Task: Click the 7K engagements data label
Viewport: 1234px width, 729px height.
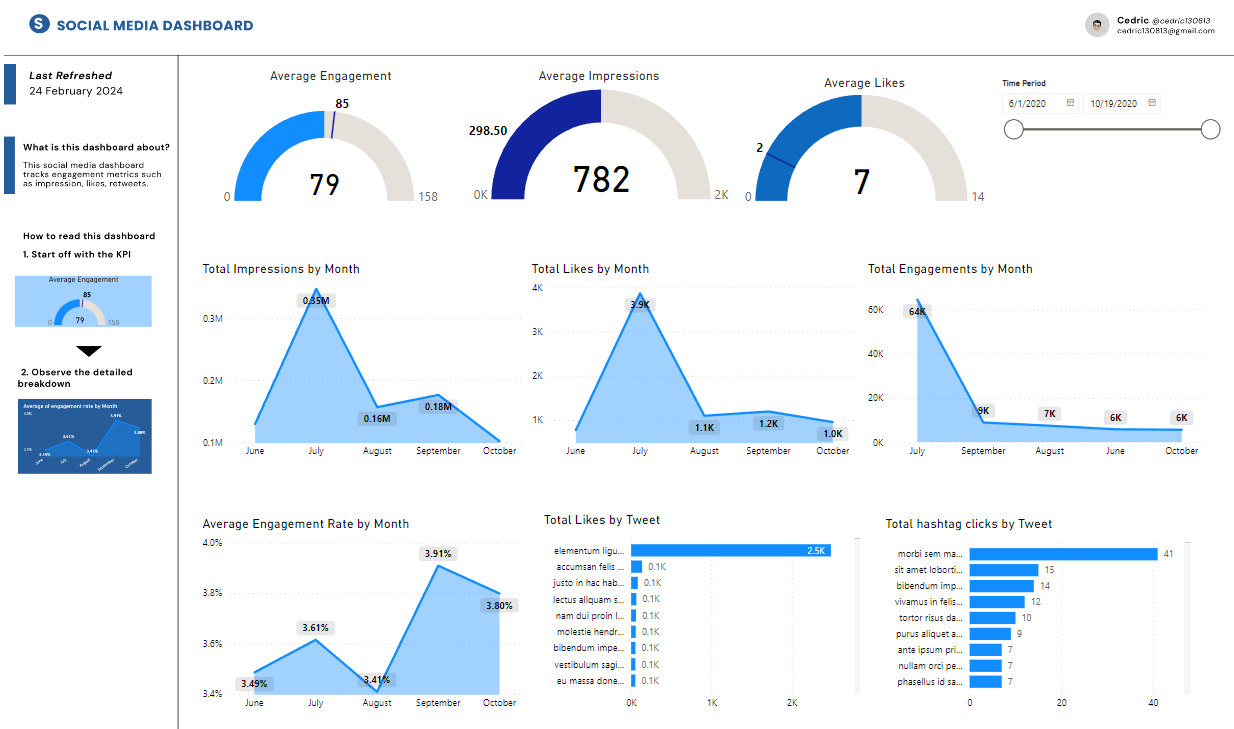Action: pyautogui.click(x=1049, y=413)
